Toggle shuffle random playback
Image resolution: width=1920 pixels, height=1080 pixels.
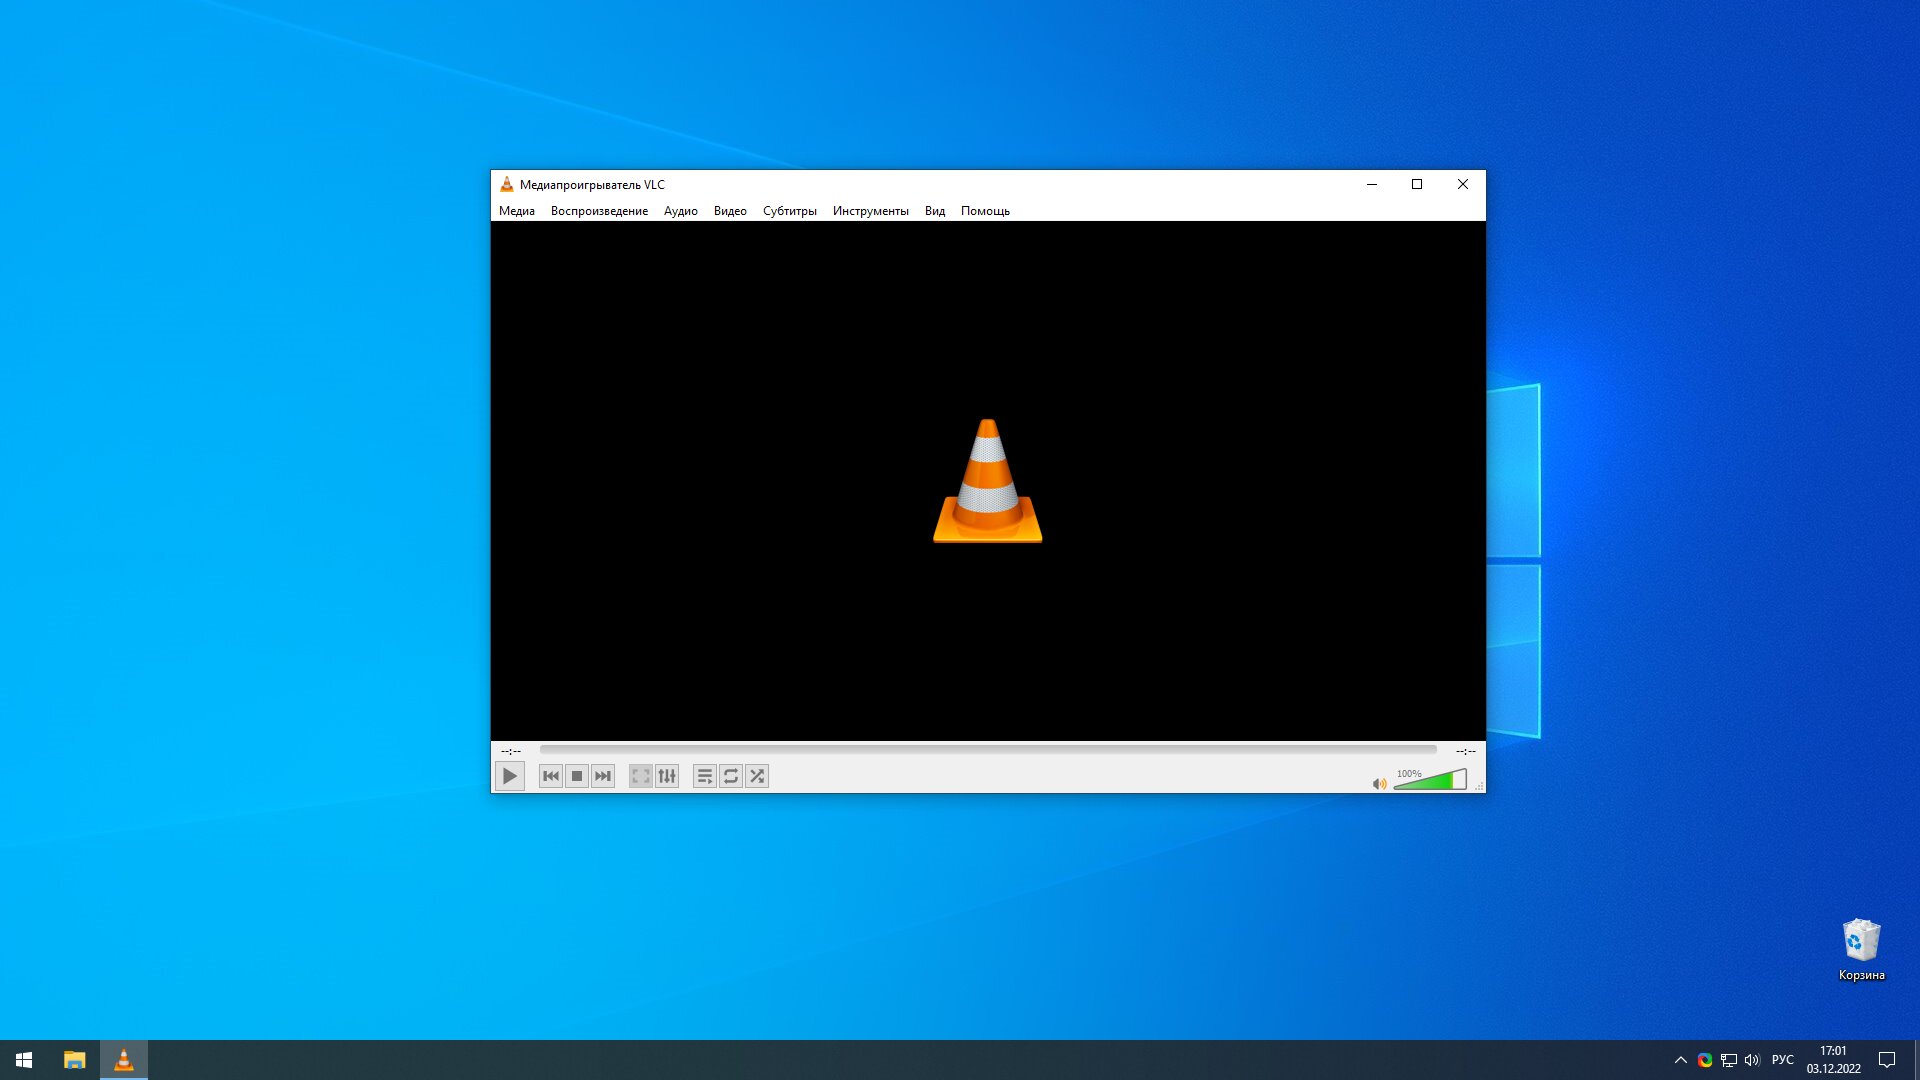click(x=757, y=776)
